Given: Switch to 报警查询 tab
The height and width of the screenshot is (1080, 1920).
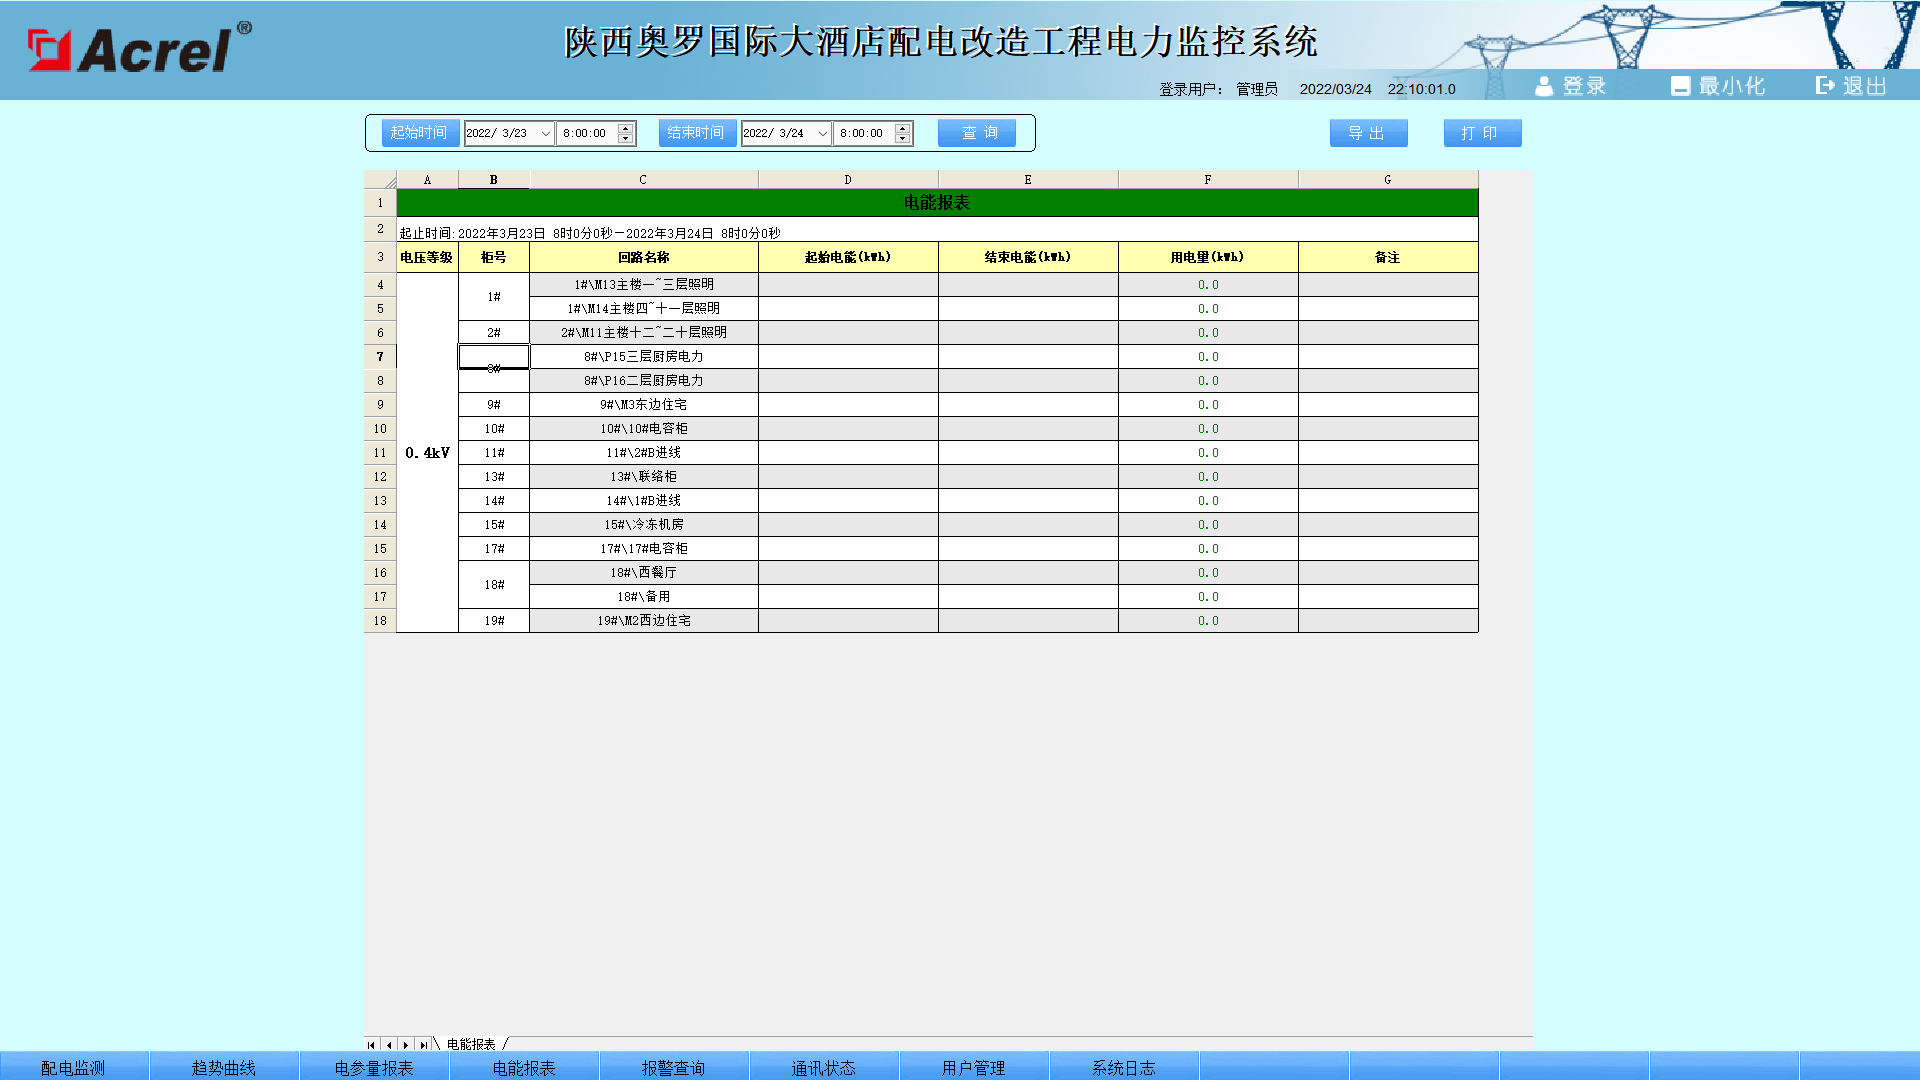Looking at the screenshot, I should [x=674, y=1067].
